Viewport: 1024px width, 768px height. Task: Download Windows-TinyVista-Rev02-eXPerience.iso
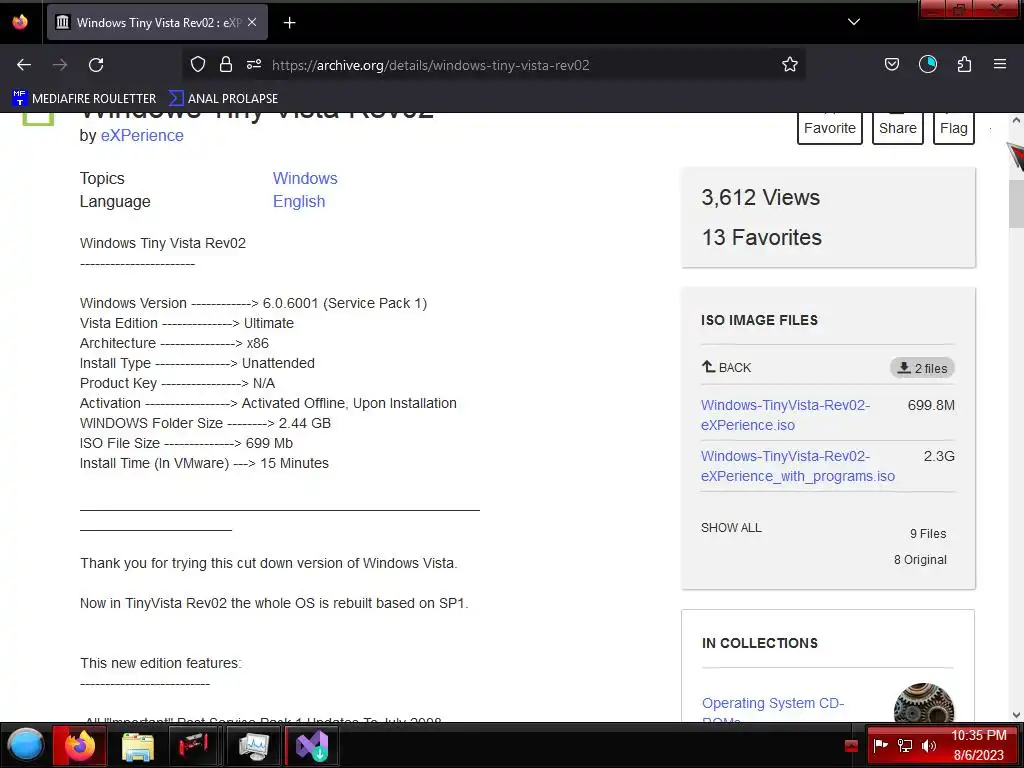click(785, 415)
